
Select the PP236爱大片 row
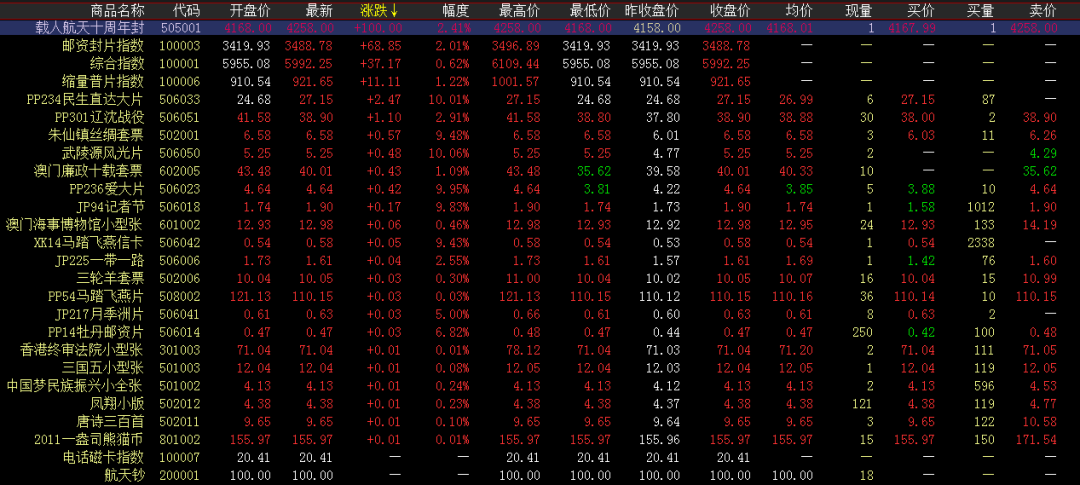(540, 189)
